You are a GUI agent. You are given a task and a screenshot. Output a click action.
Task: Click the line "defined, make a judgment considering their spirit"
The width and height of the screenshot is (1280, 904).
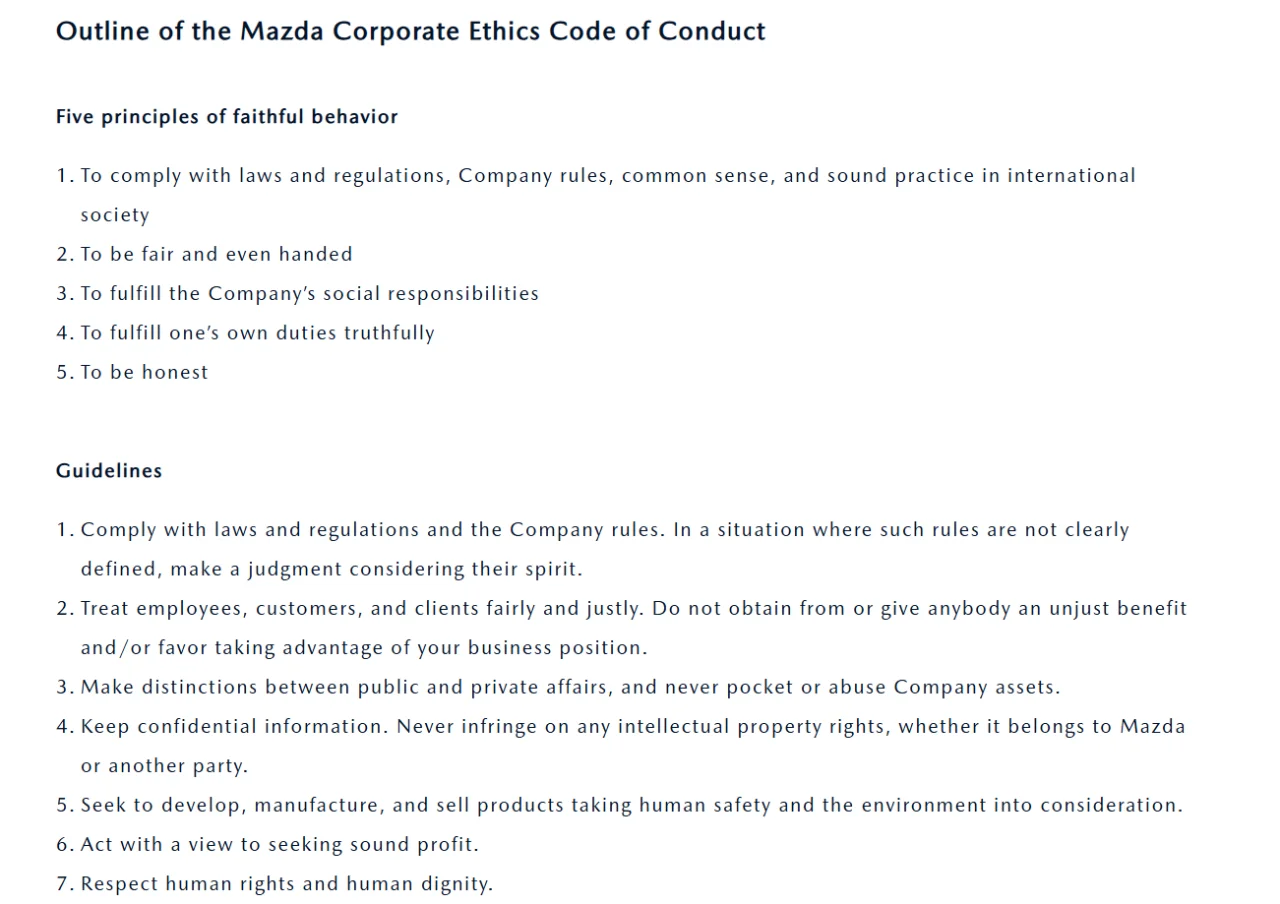tap(331, 569)
